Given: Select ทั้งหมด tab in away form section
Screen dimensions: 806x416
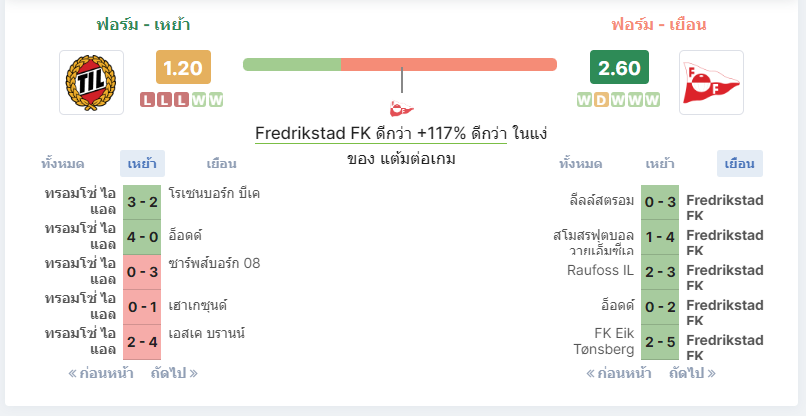Looking at the screenshot, I should (x=580, y=164).
